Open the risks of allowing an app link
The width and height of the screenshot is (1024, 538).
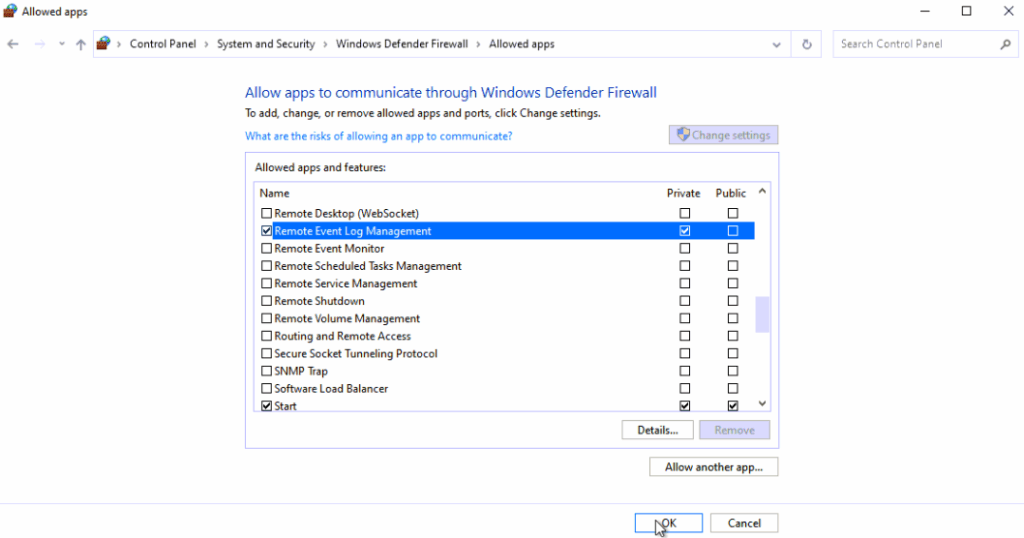(378, 136)
